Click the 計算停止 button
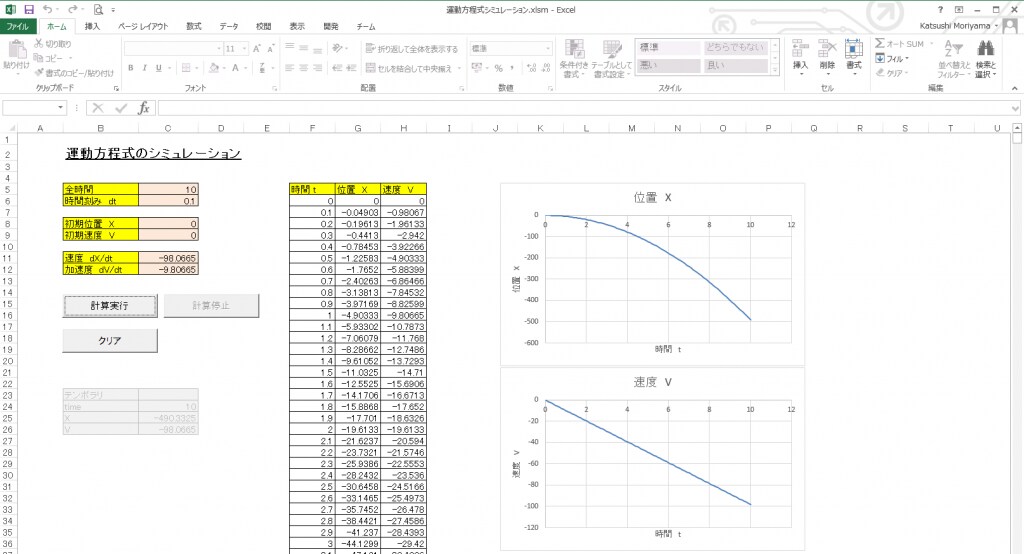The width and height of the screenshot is (1024, 554). 211,306
